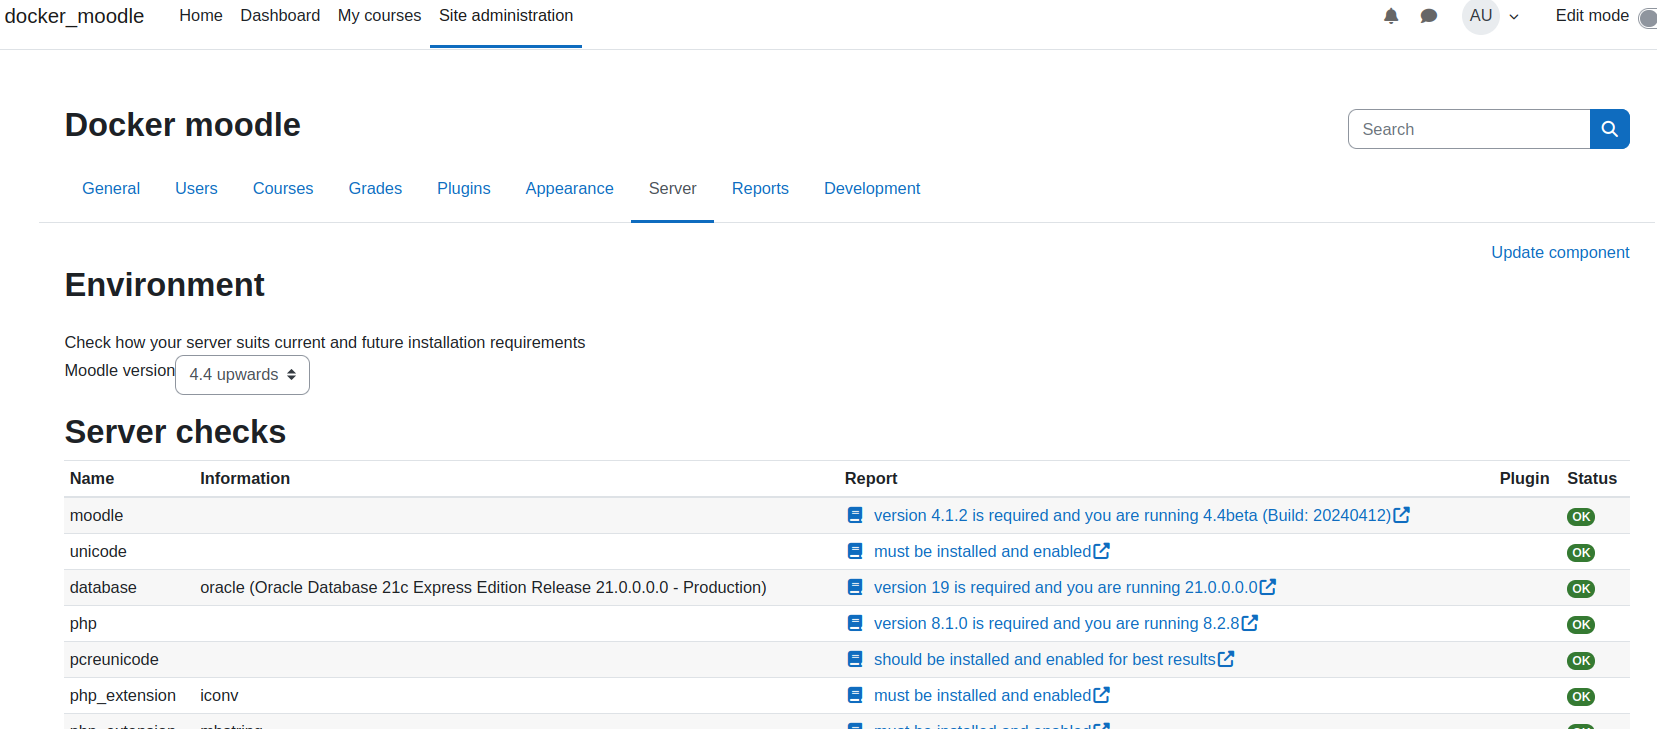Switch to the Development tab
The image size is (1657, 729).
click(872, 188)
